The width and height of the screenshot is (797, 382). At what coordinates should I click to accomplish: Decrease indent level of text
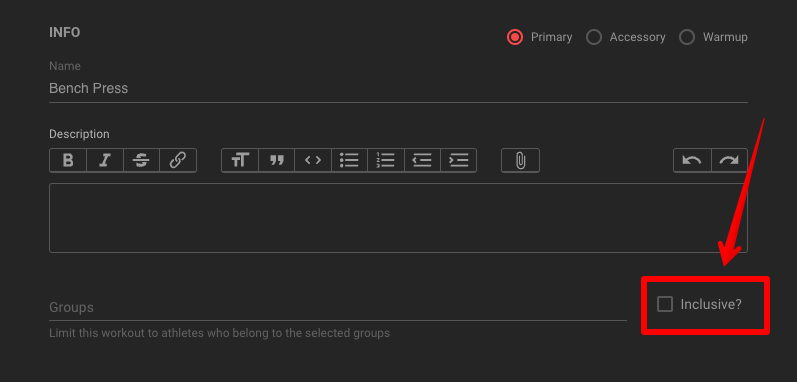[422, 161]
